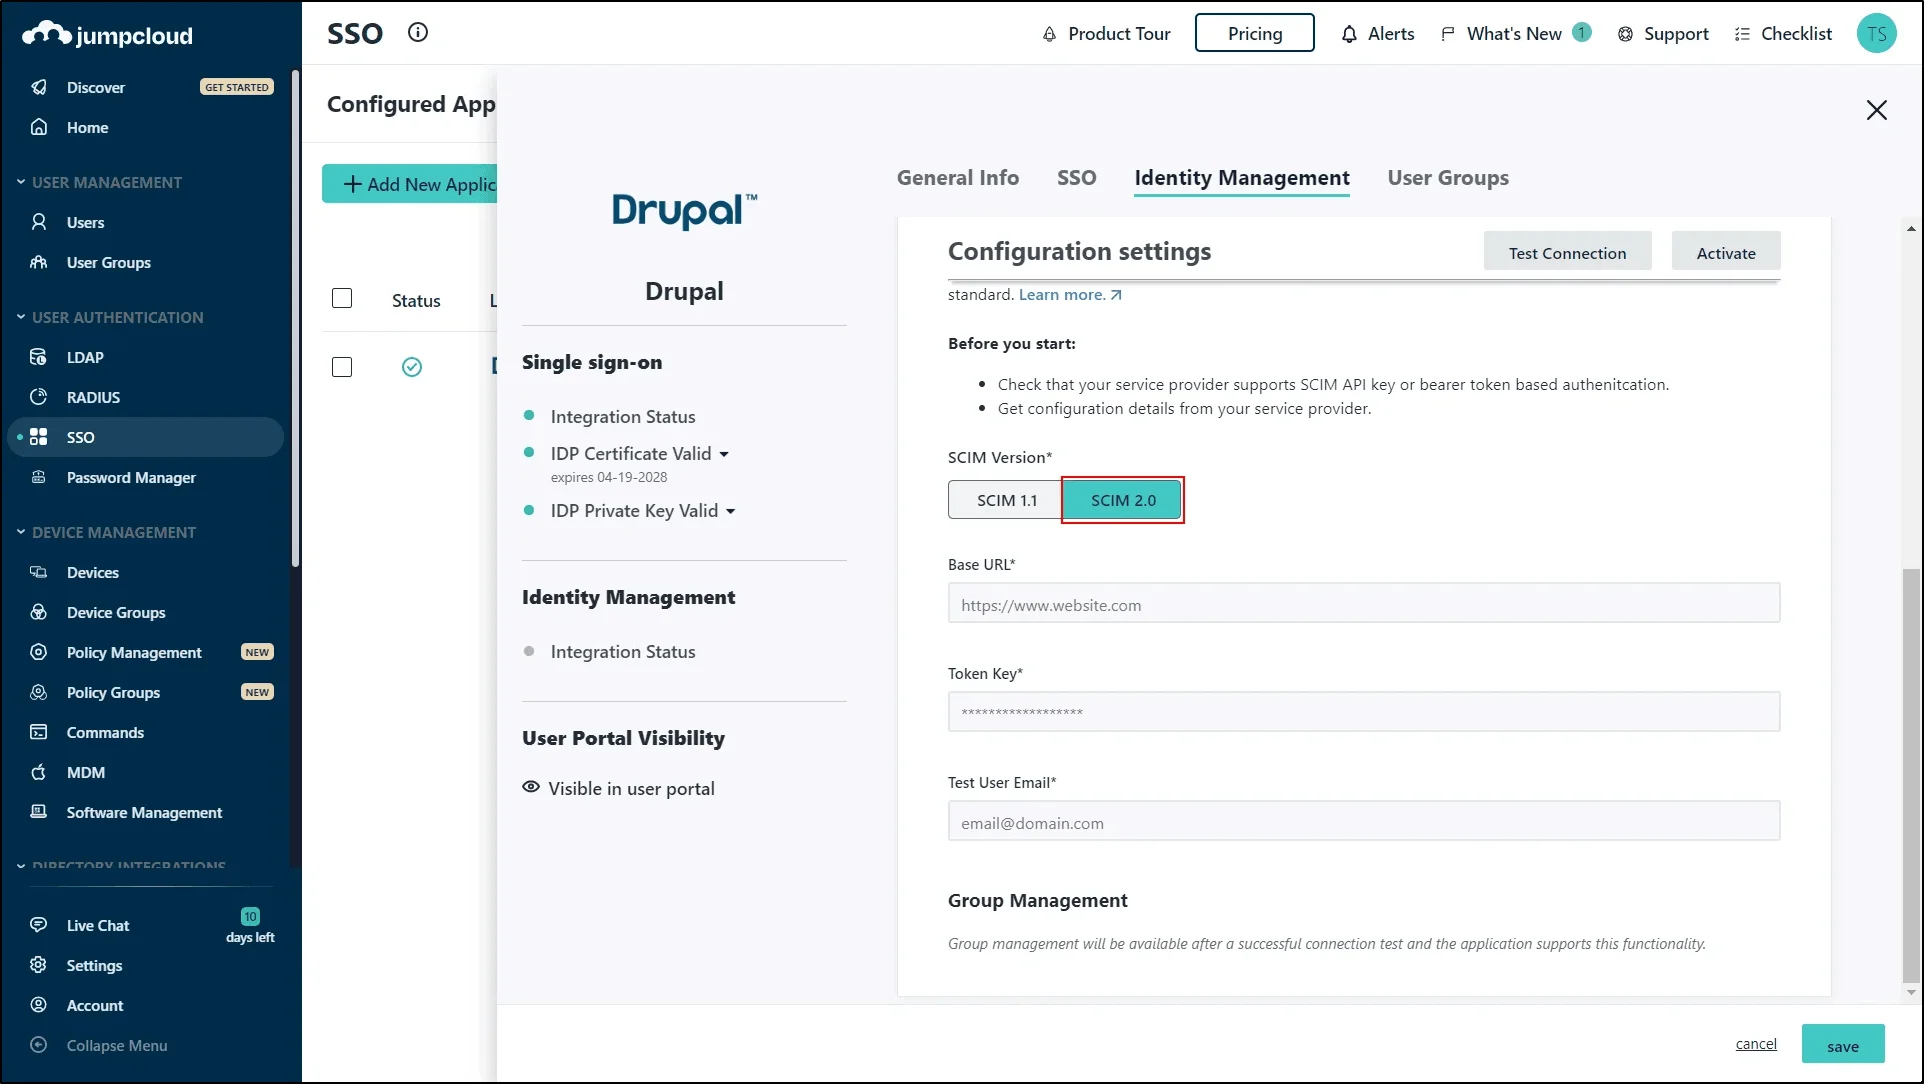
Task: Collapse the USER AUTHENTICATION section
Action: [21, 317]
